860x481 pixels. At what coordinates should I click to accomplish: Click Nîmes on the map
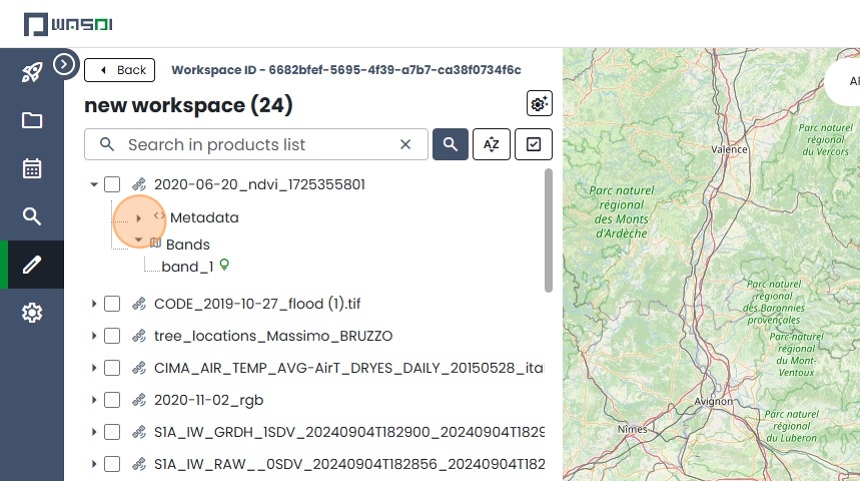pos(632,429)
